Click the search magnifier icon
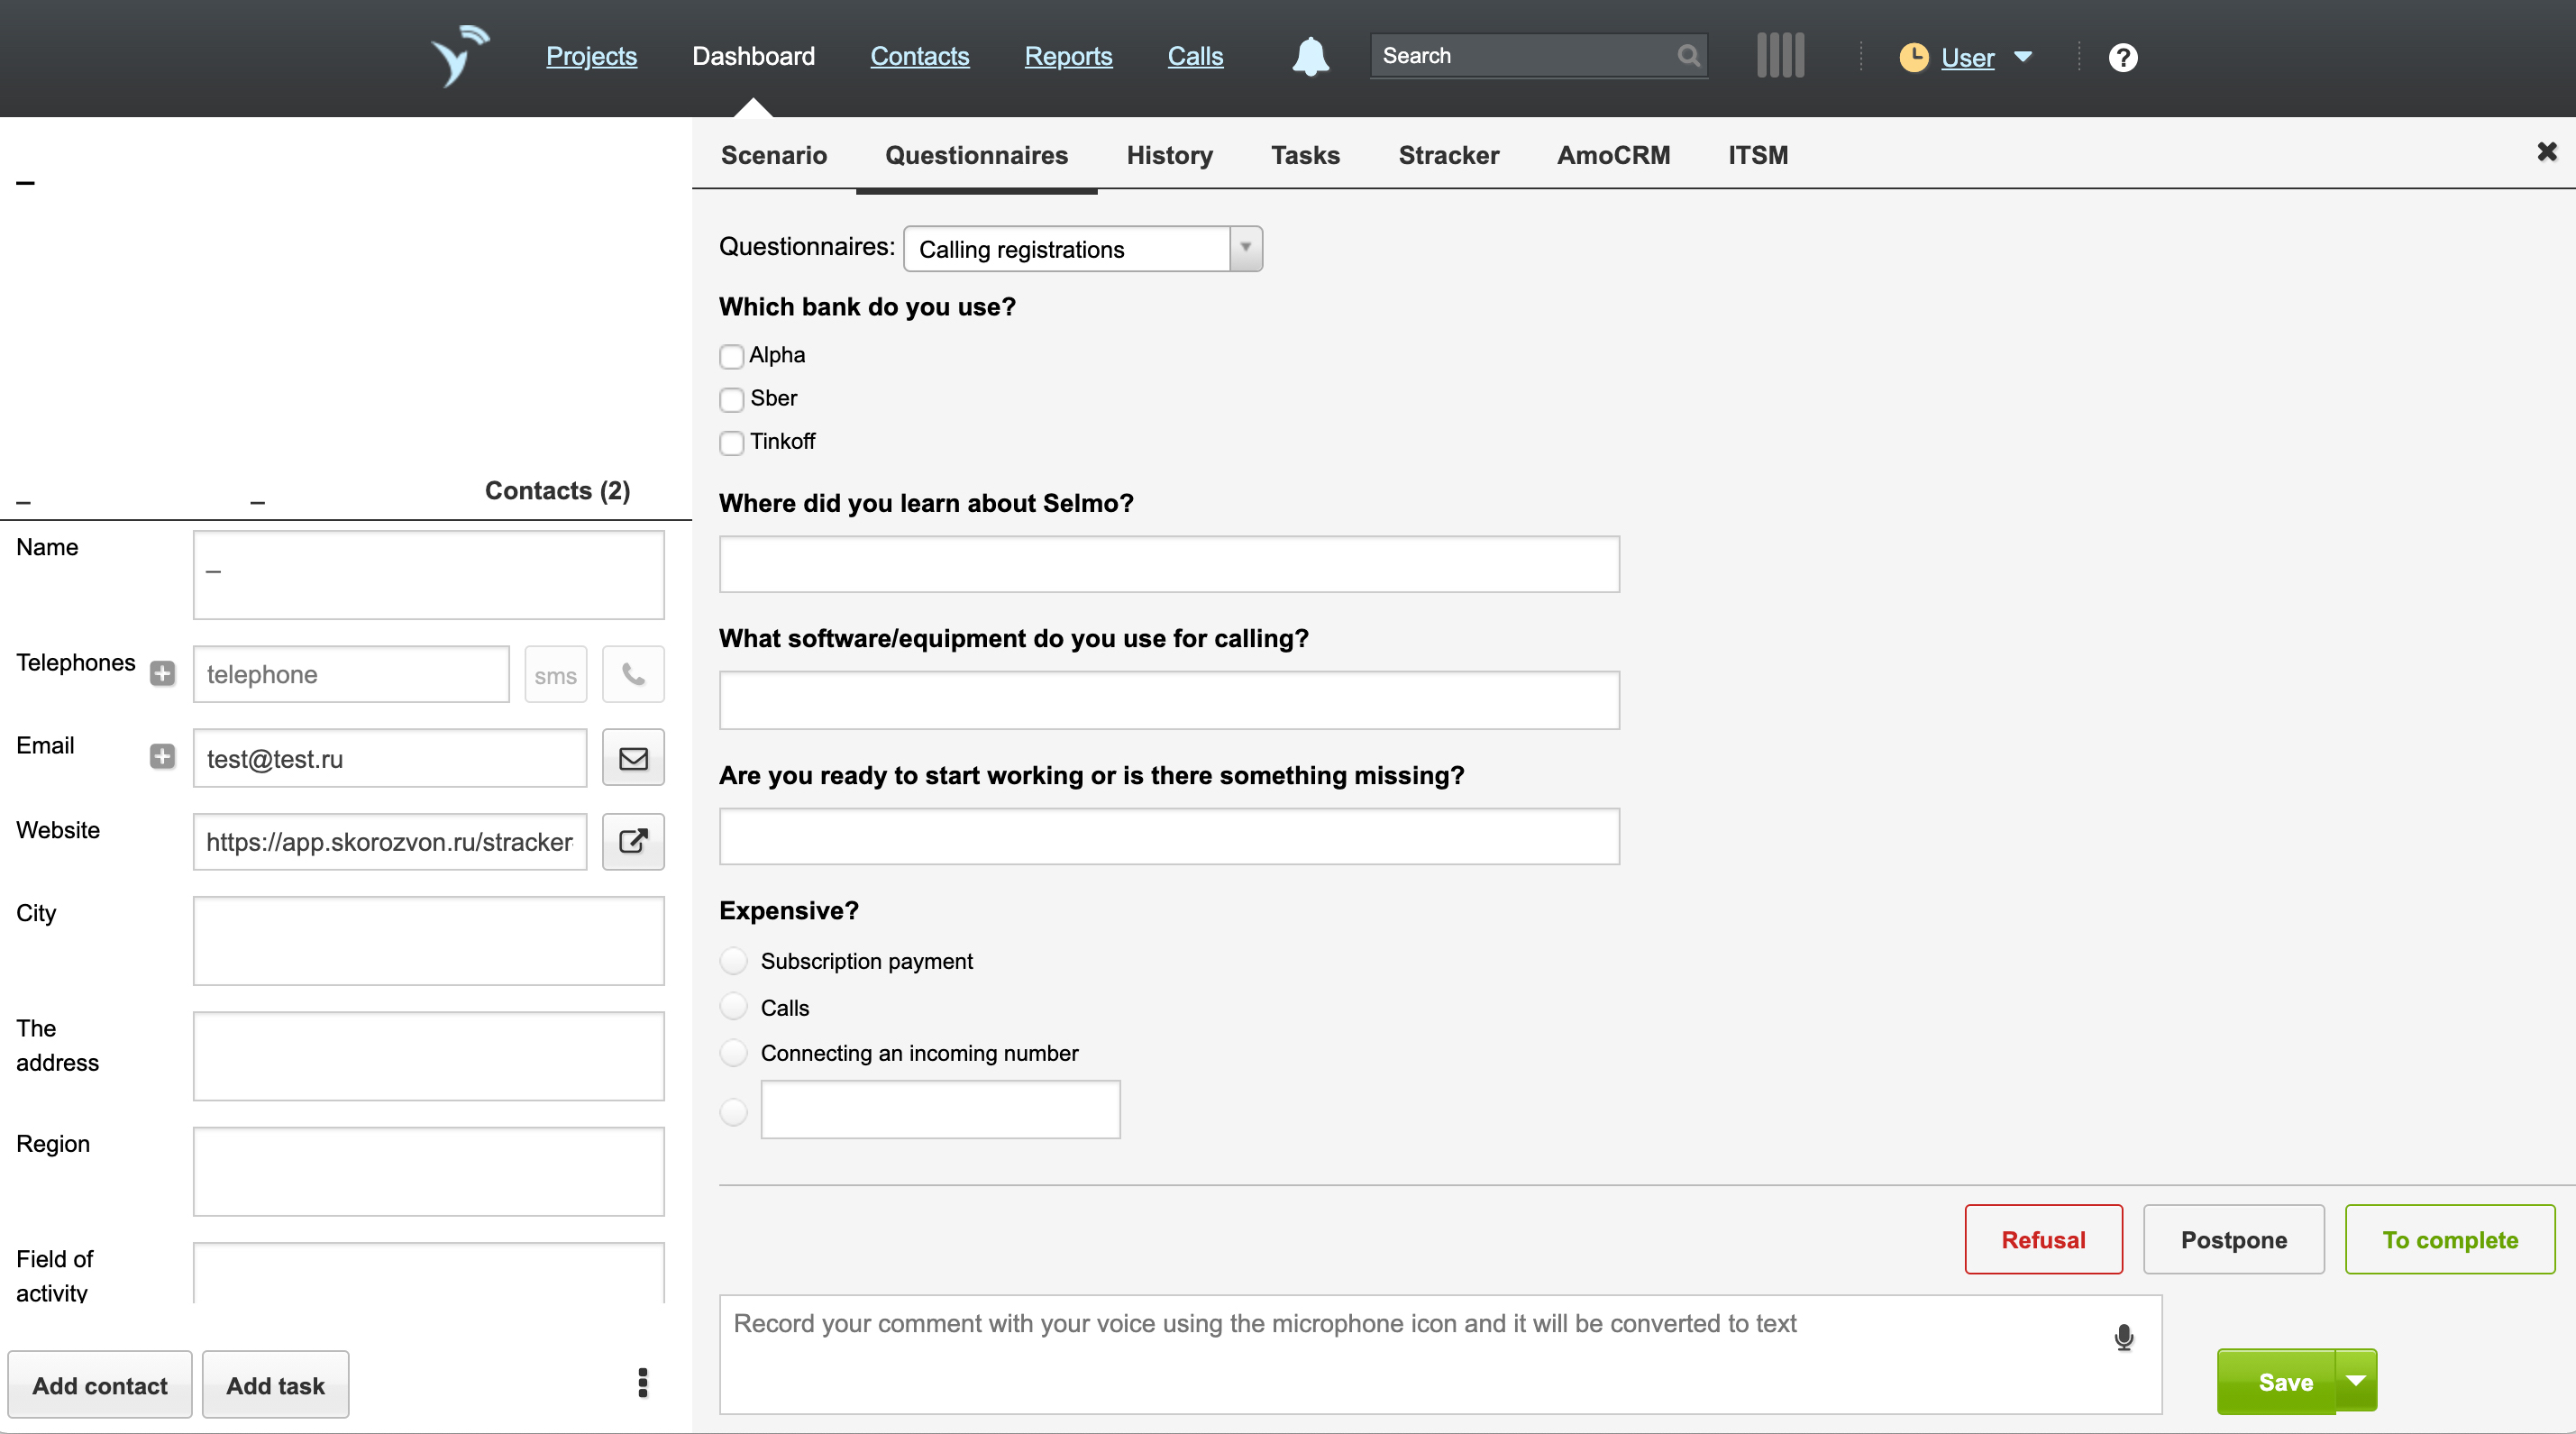 tap(1687, 56)
